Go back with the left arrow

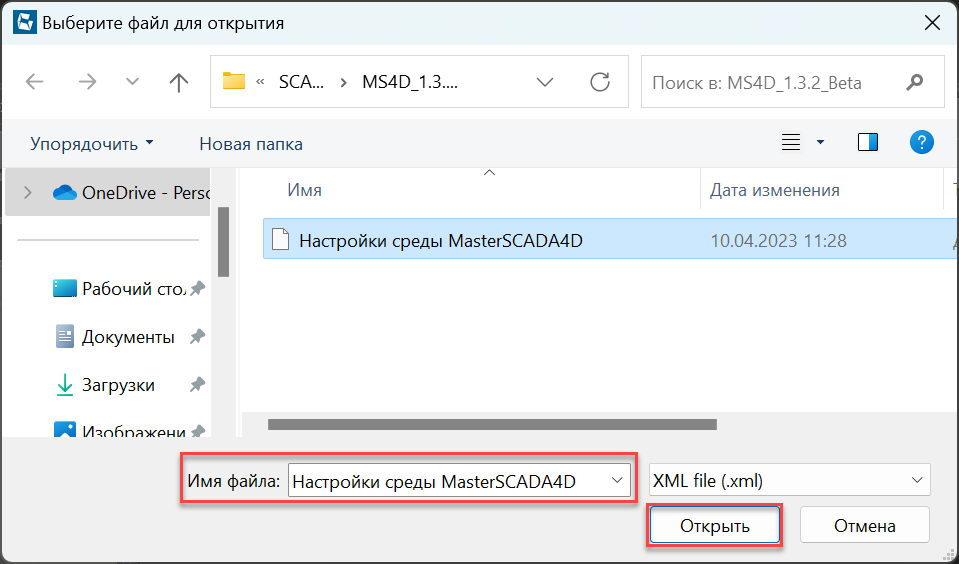pyautogui.click(x=35, y=82)
